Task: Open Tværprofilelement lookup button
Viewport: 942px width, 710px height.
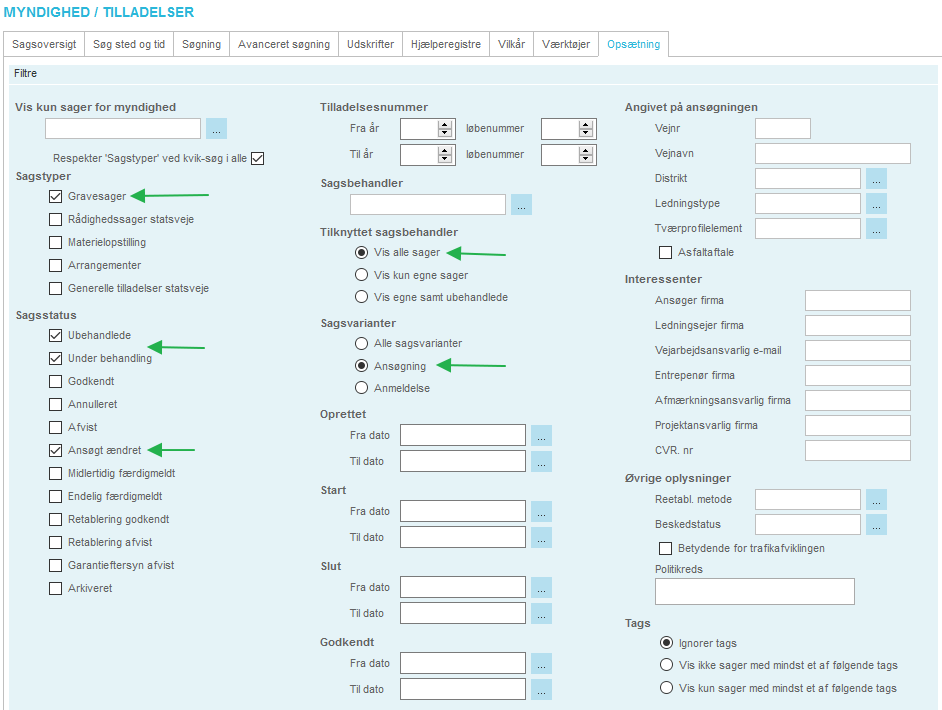Action: coord(876,229)
